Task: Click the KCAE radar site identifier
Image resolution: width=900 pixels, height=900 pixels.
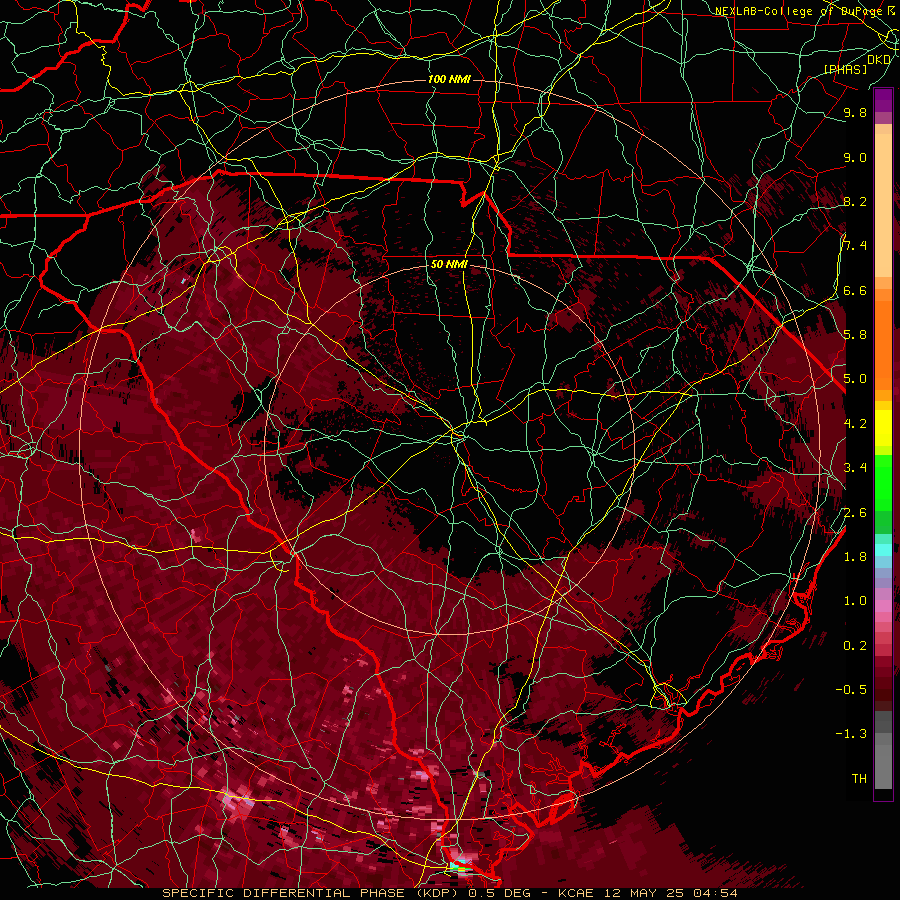Action: (577, 894)
